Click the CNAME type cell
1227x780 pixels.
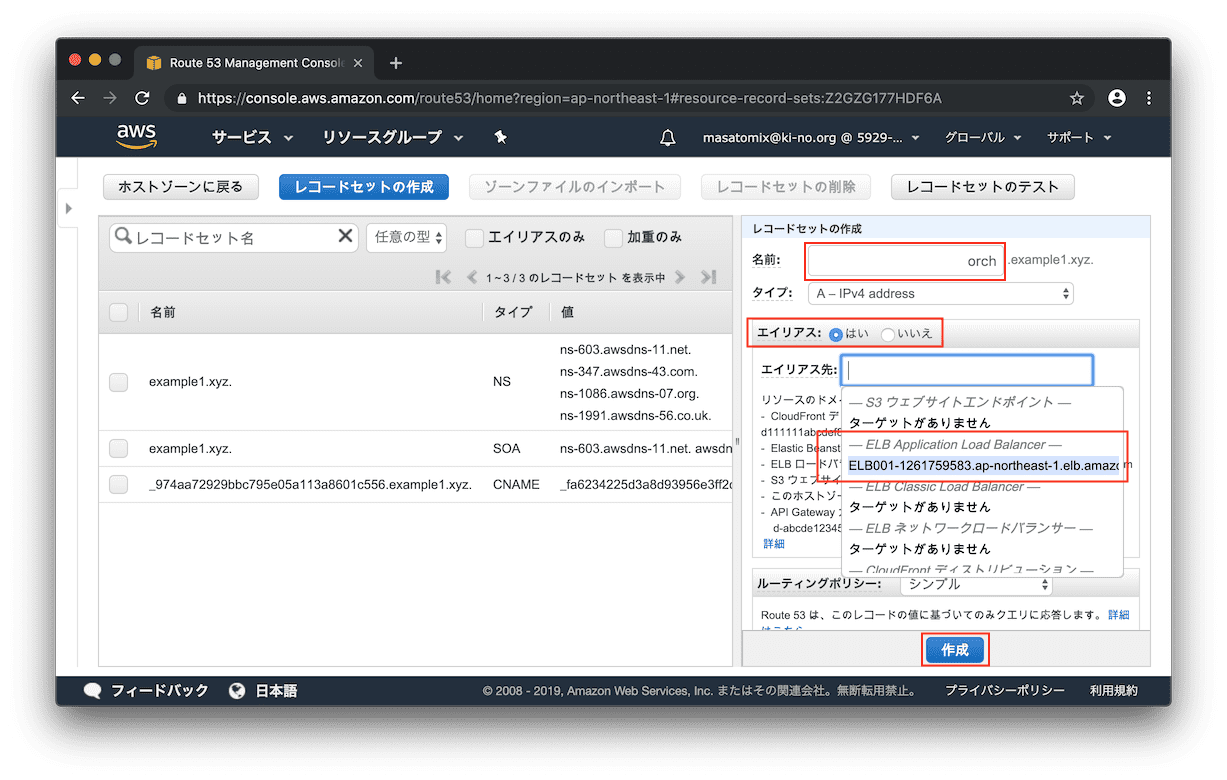pos(516,484)
